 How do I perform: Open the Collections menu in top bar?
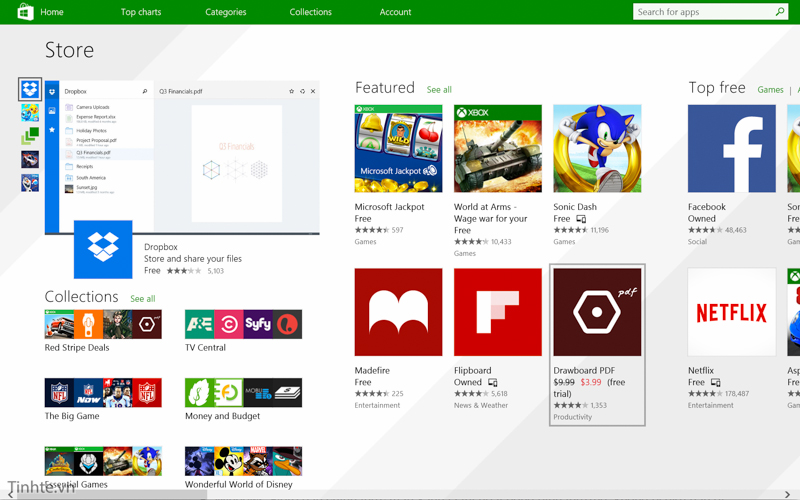coord(310,12)
